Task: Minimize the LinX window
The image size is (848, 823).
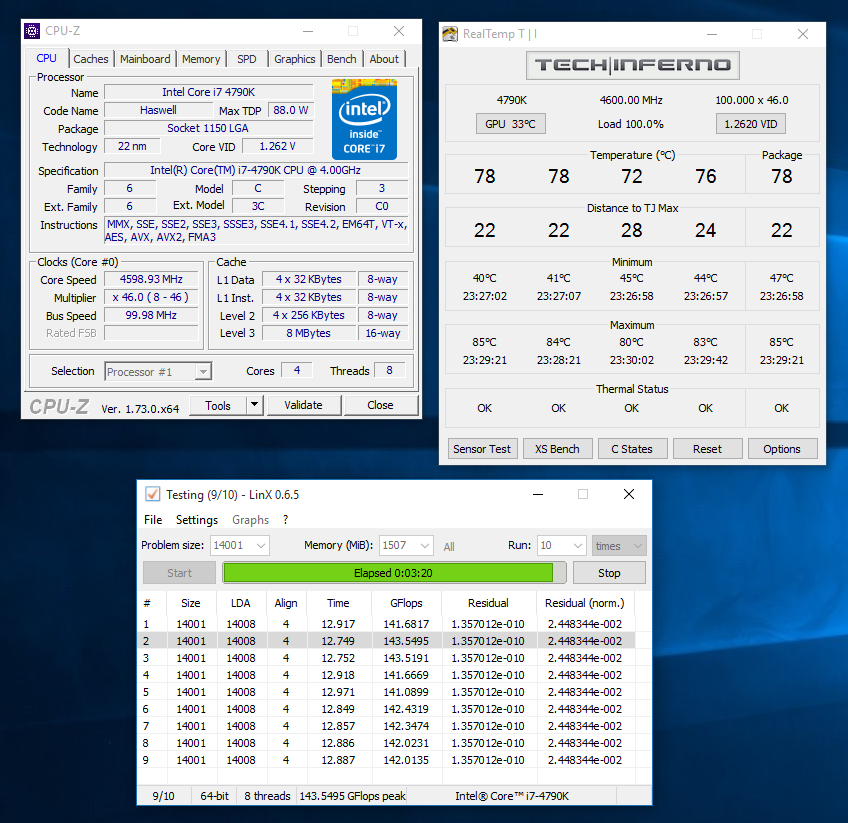Action: [538, 494]
